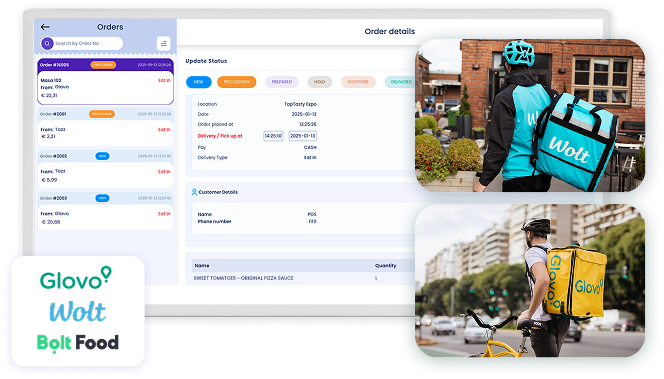Click the Customer Details person icon
Viewport: 664px width, 379px height.
194,192
